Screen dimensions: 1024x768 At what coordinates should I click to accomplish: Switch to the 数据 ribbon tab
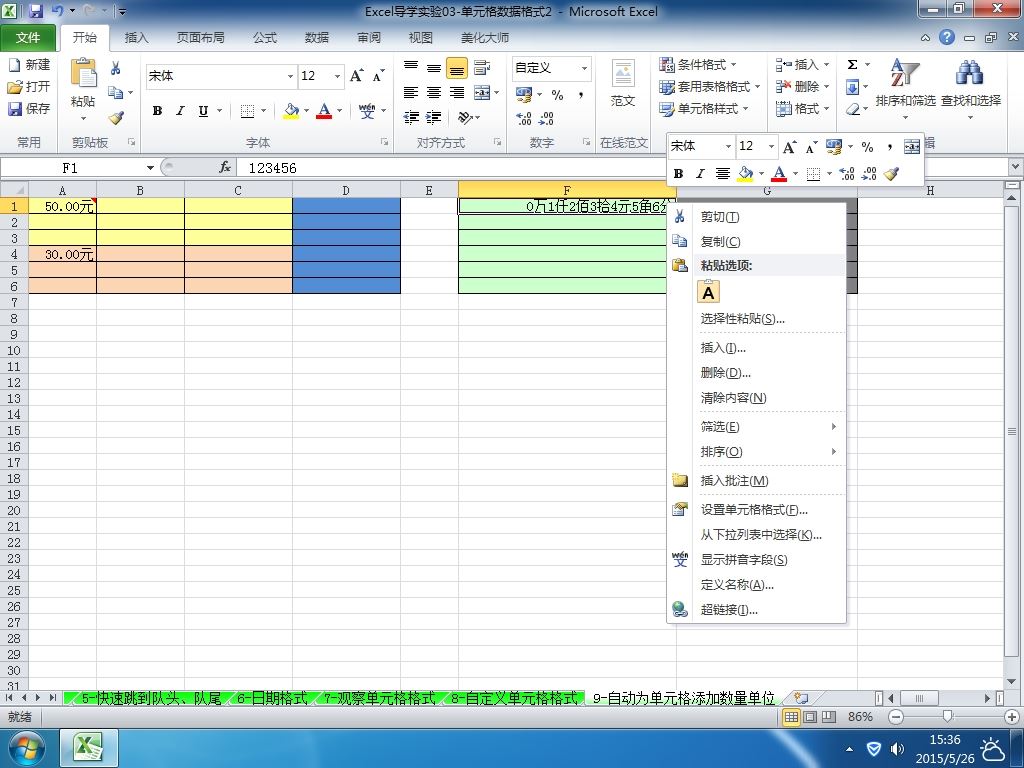click(x=317, y=38)
